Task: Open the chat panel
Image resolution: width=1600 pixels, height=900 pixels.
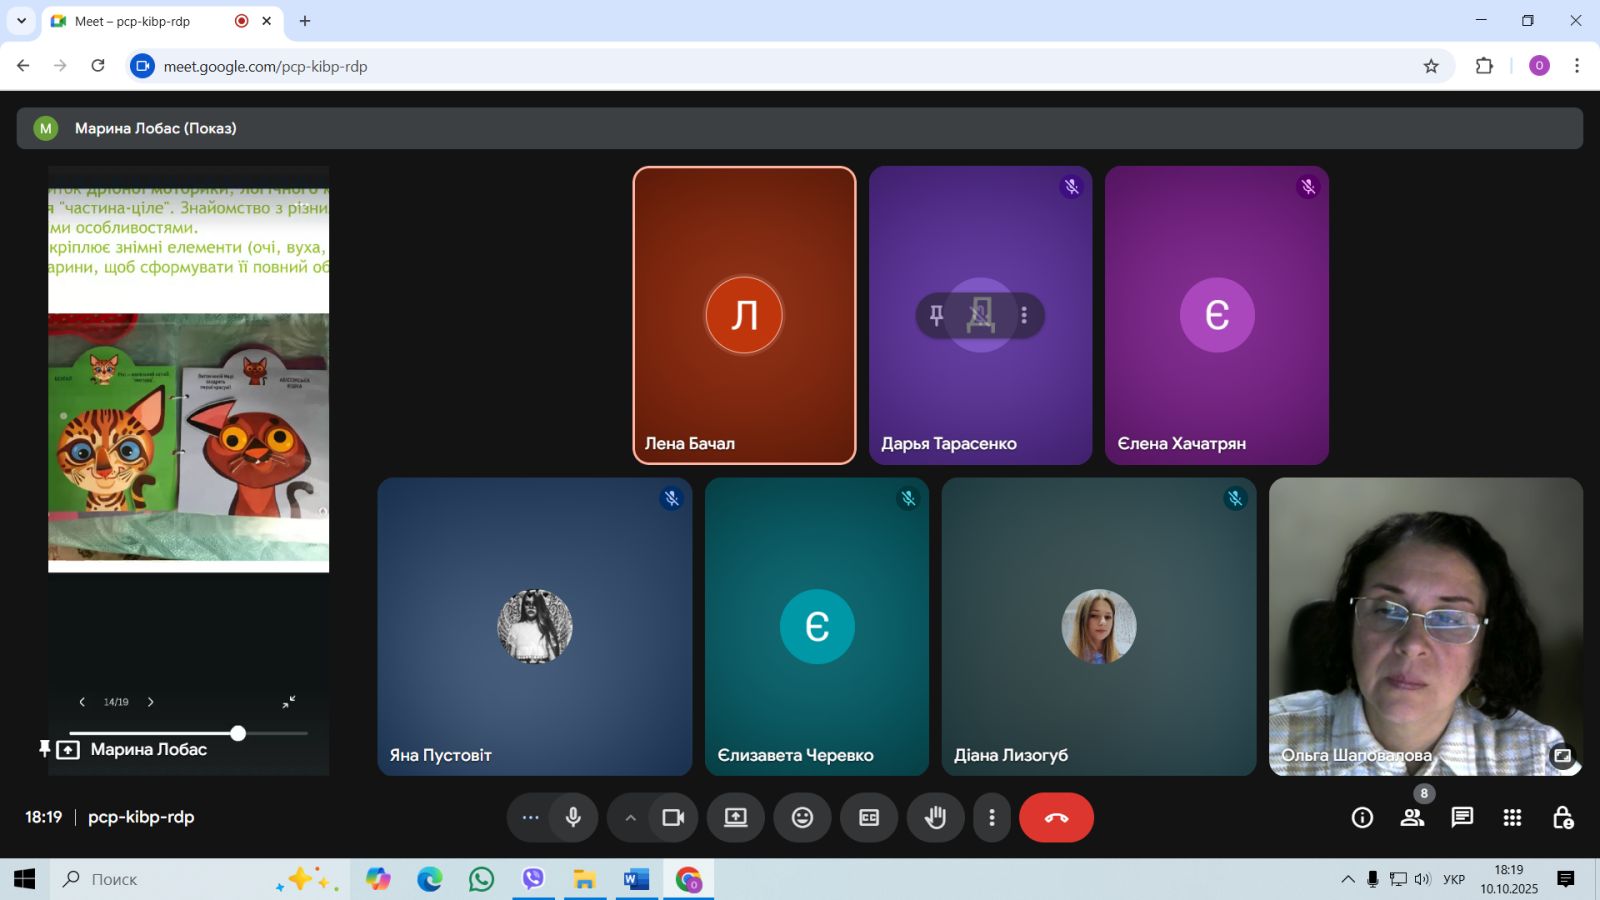Action: [1462, 818]
